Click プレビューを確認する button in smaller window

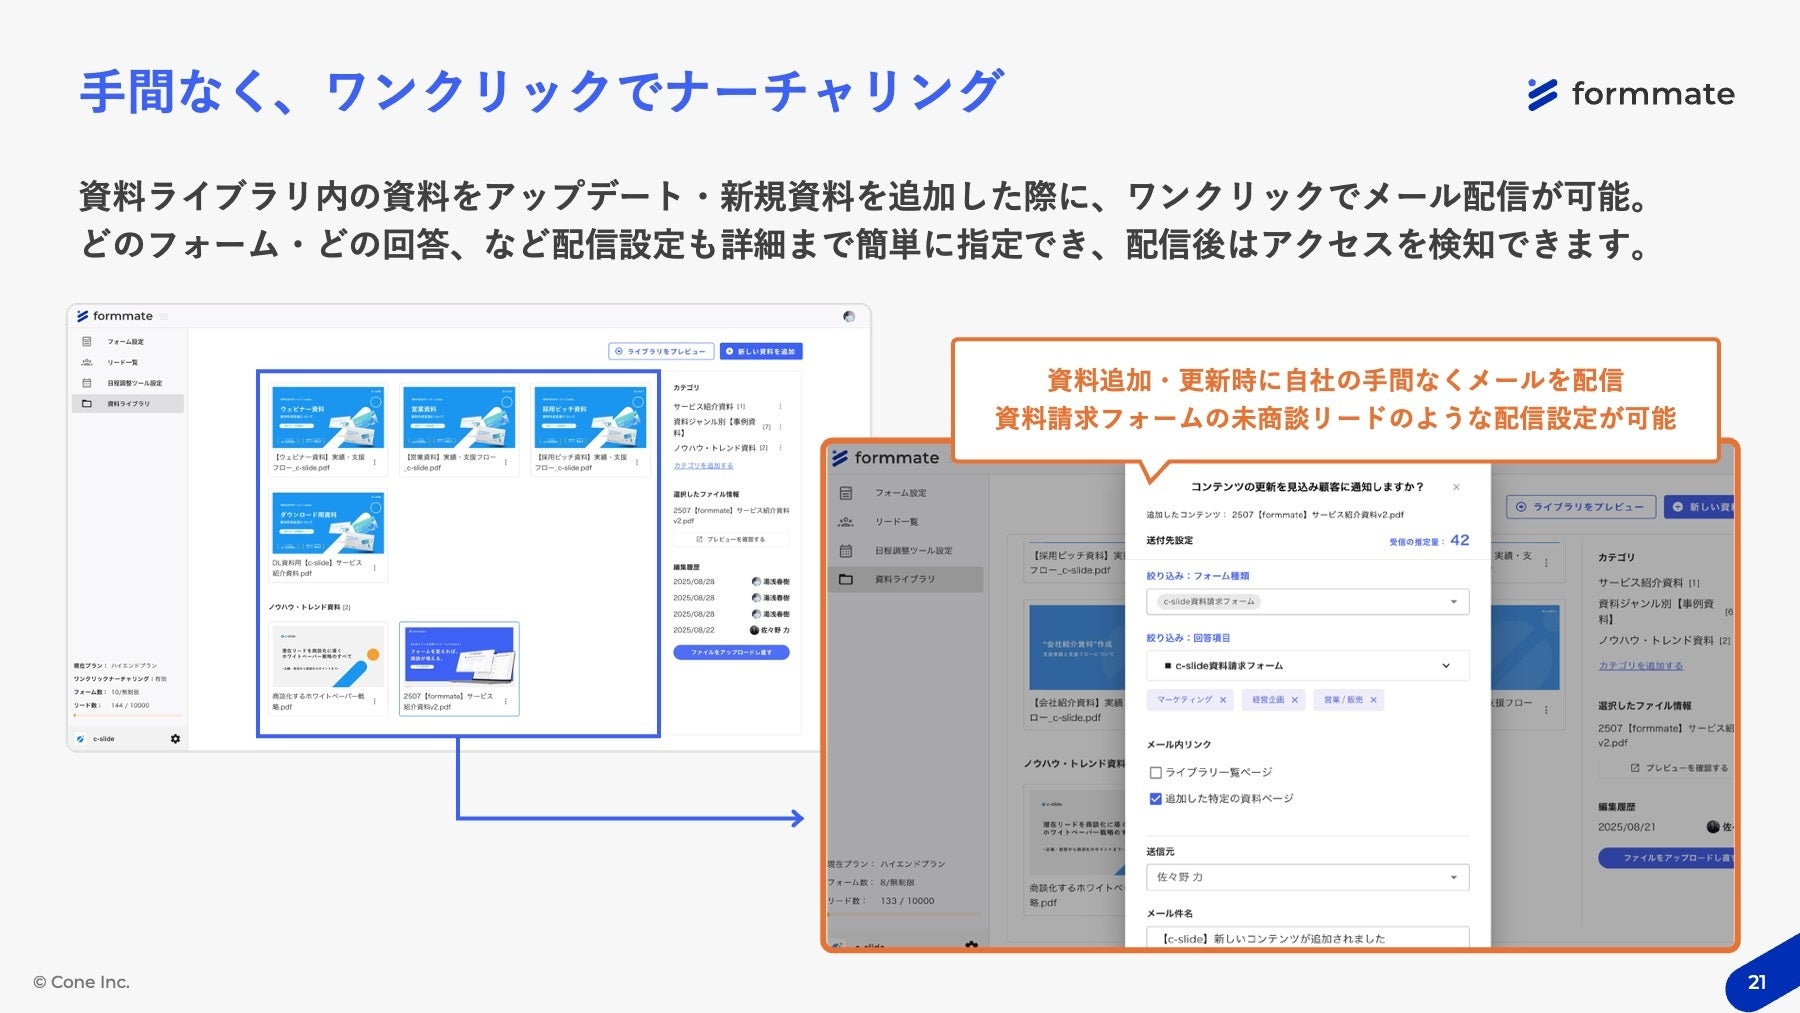(x=731, y=539)
